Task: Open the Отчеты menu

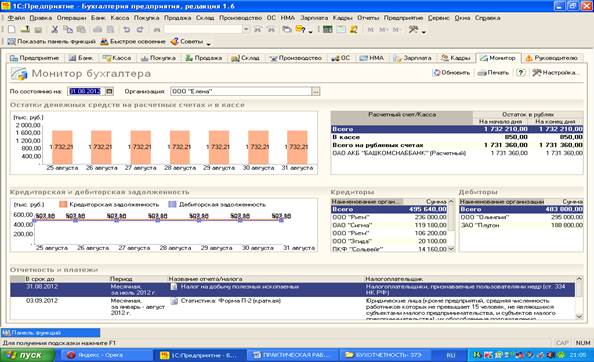Action: point(368,18)
